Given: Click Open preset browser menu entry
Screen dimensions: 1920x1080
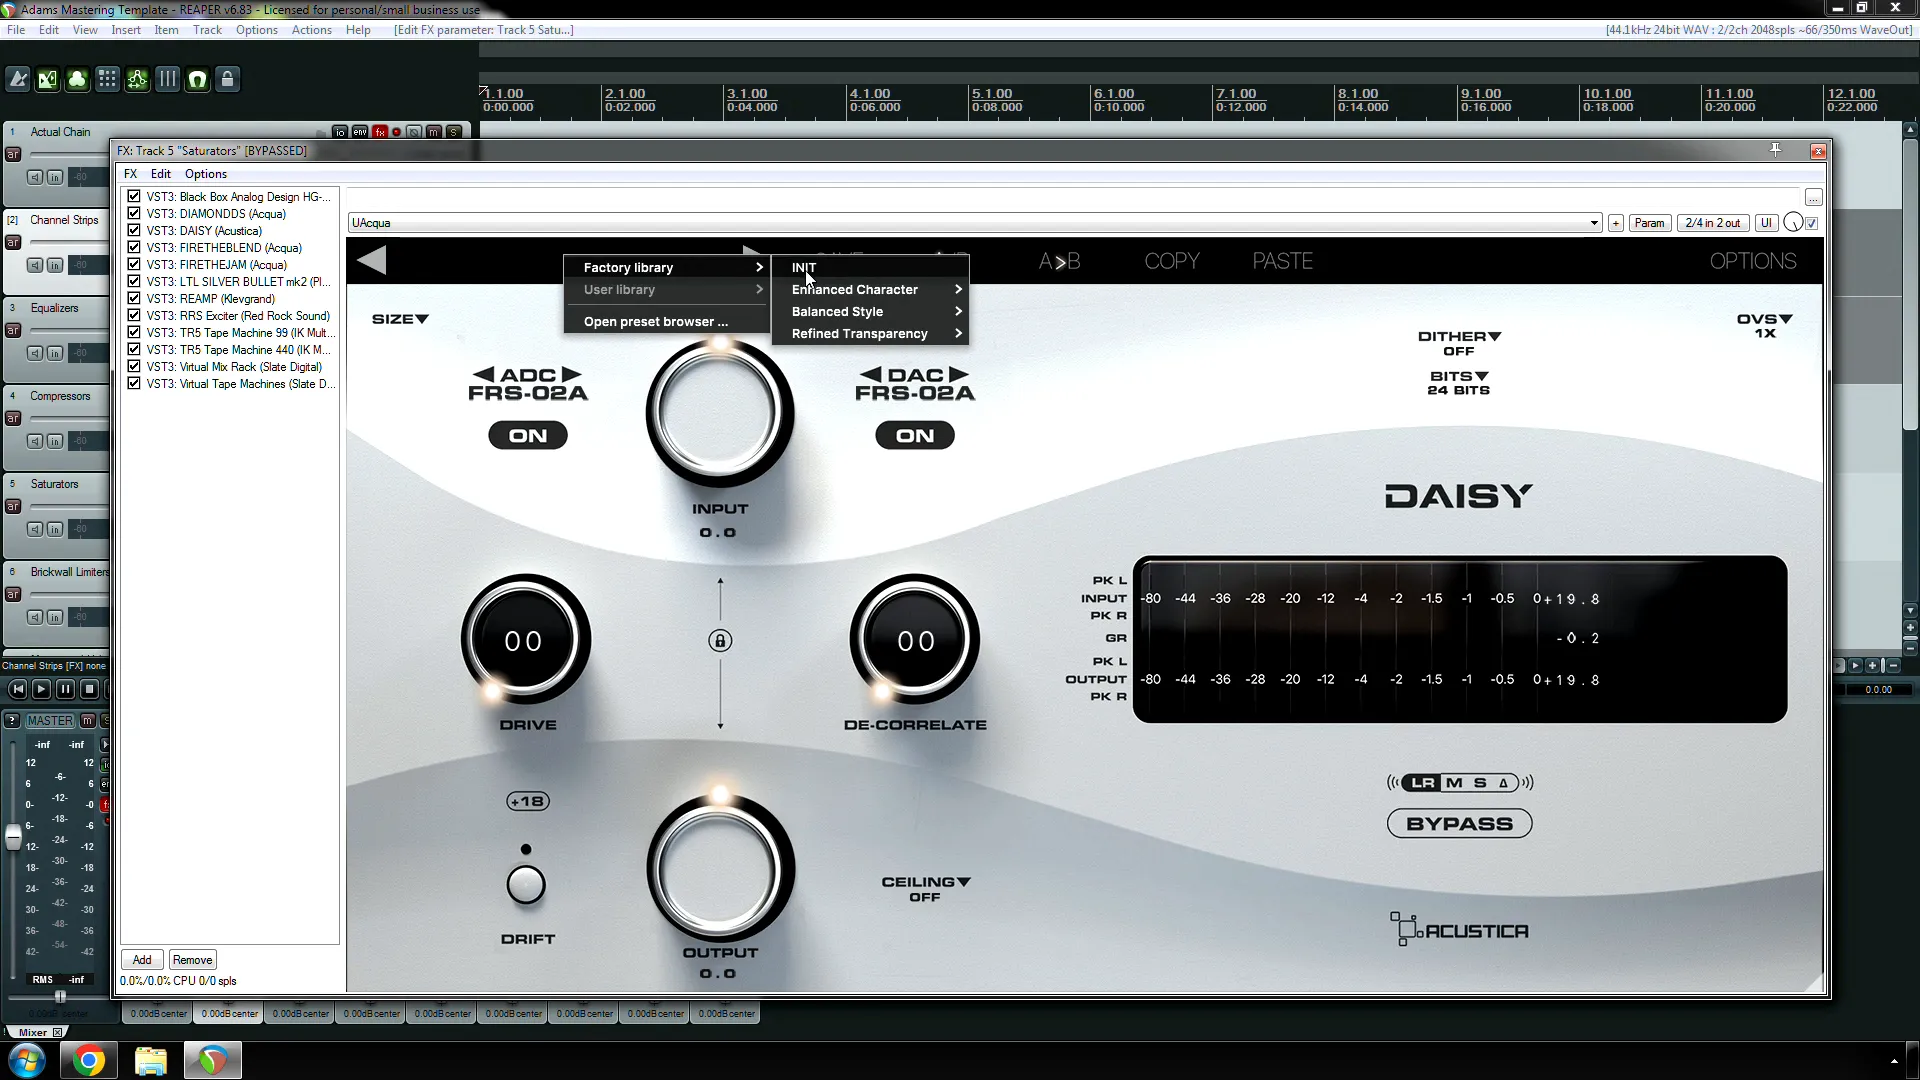Looking at the screenshot, I should pyautogui.click(x=667, y=322).
